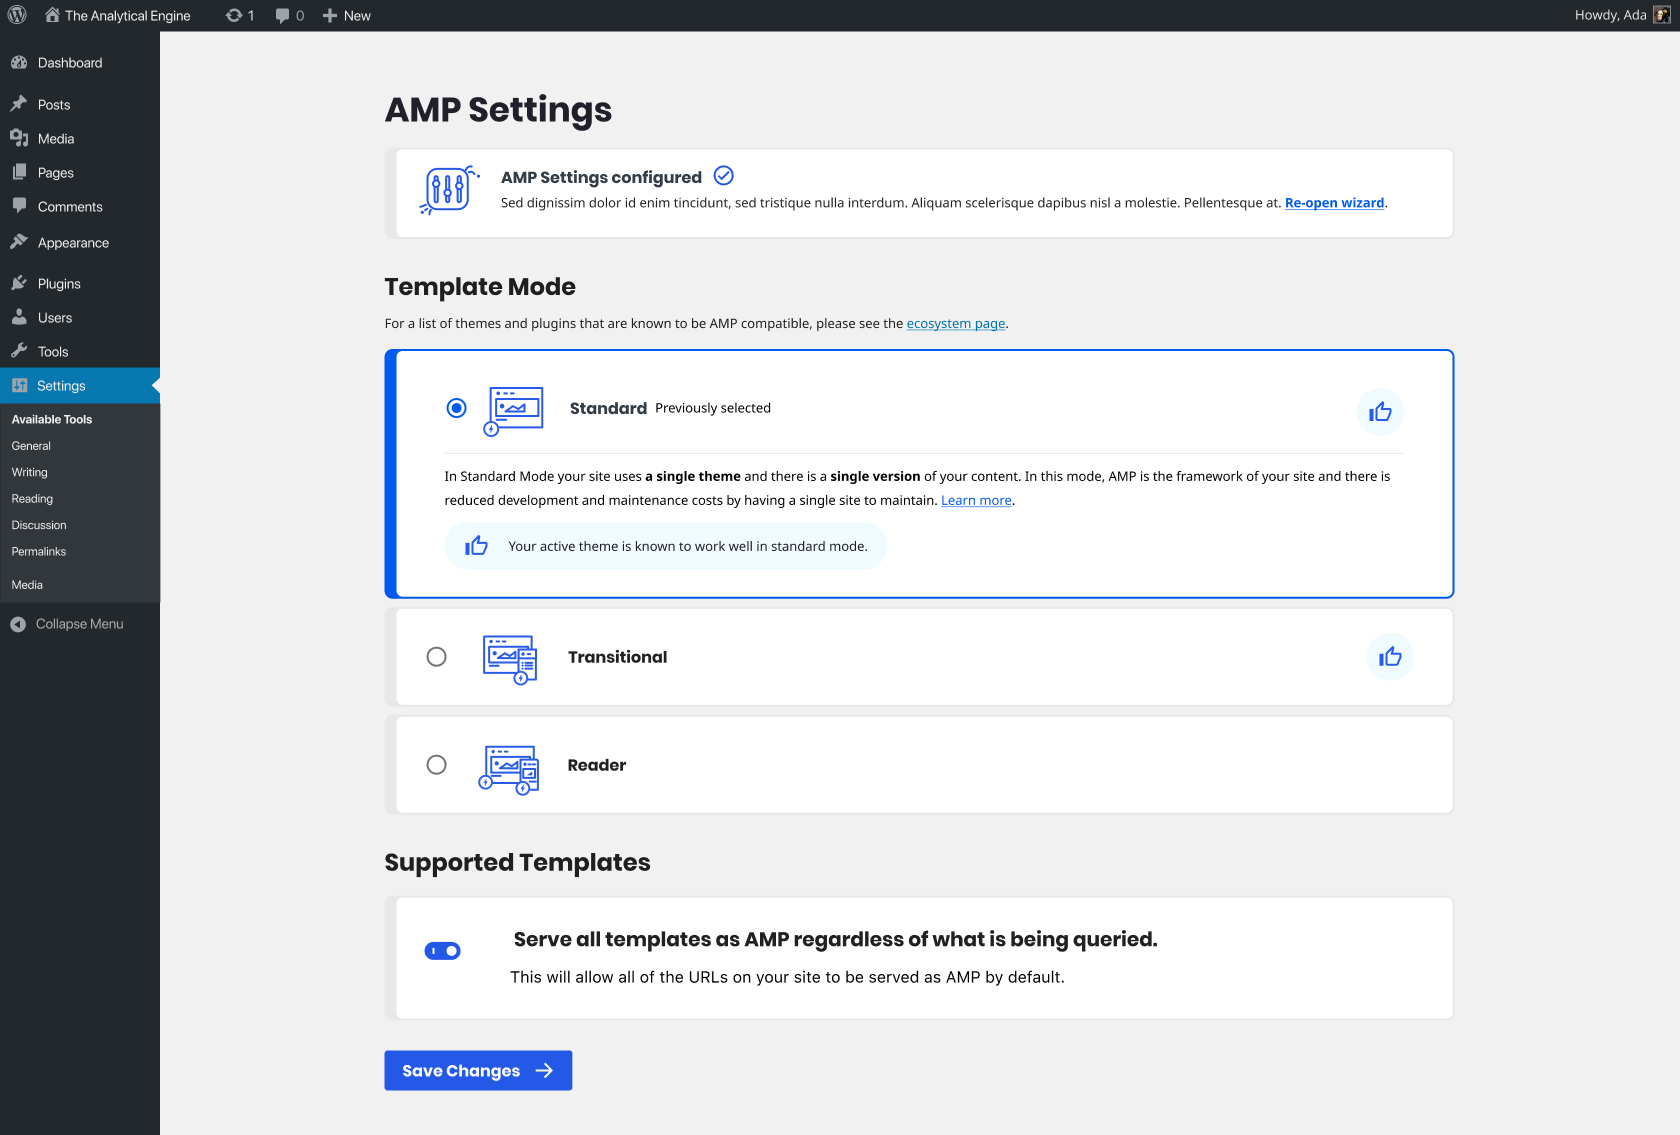Open General settings submenu
The image size is (1680, 1135).
point(31,446)
